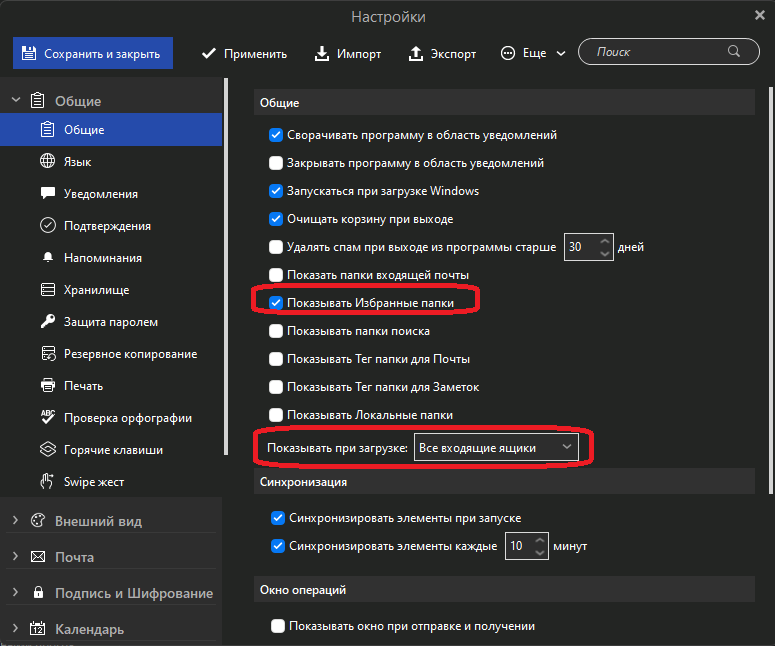Toggle Очищать корзину при выходе checkbox
This screenshot has height=646, width=775.
(x=276, y=219)
